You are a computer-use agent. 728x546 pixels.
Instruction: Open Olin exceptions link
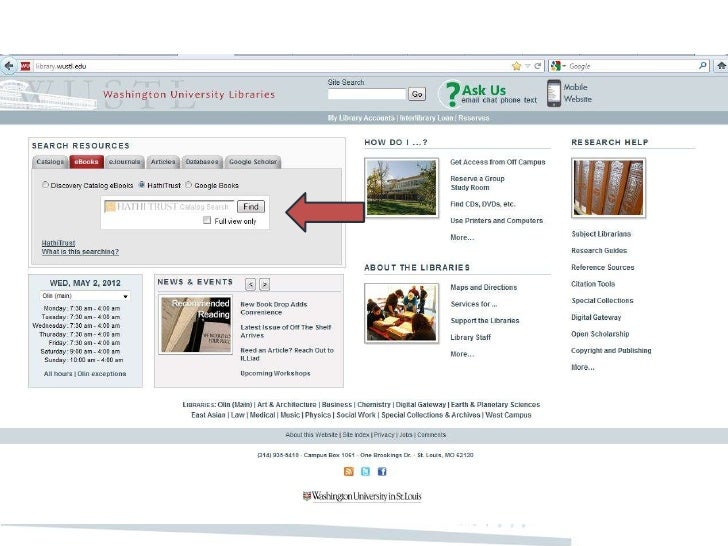click(102, 374)
